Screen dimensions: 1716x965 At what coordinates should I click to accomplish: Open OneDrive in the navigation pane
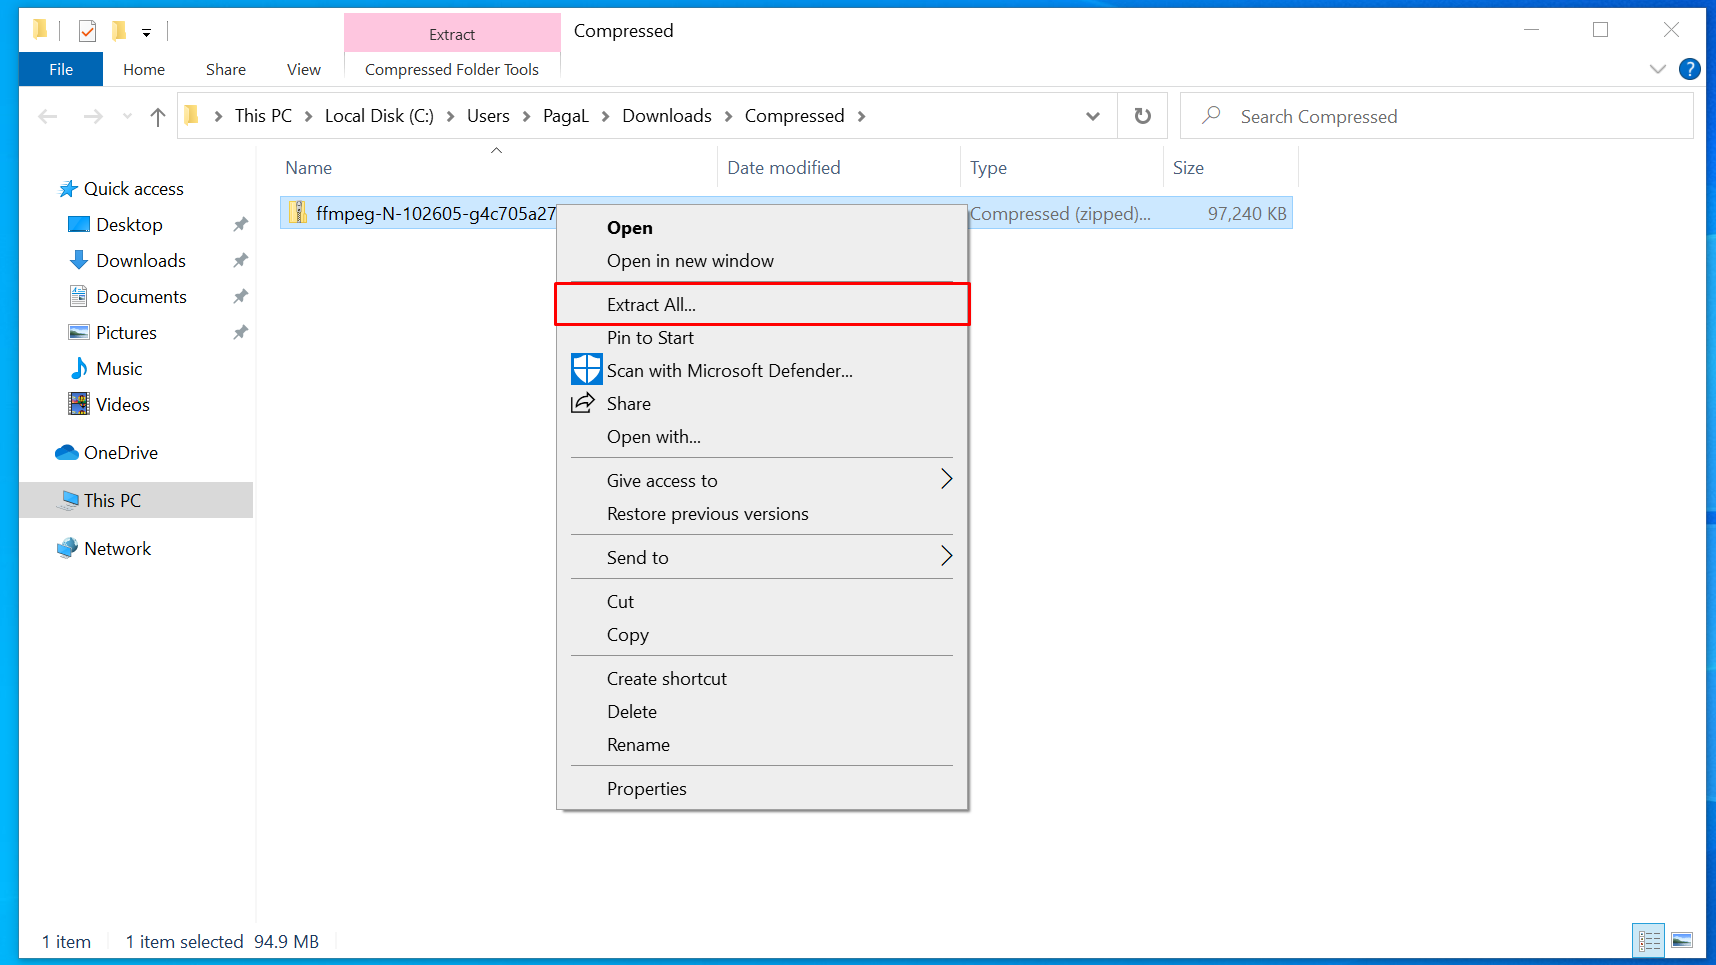(x=120, y=453)
